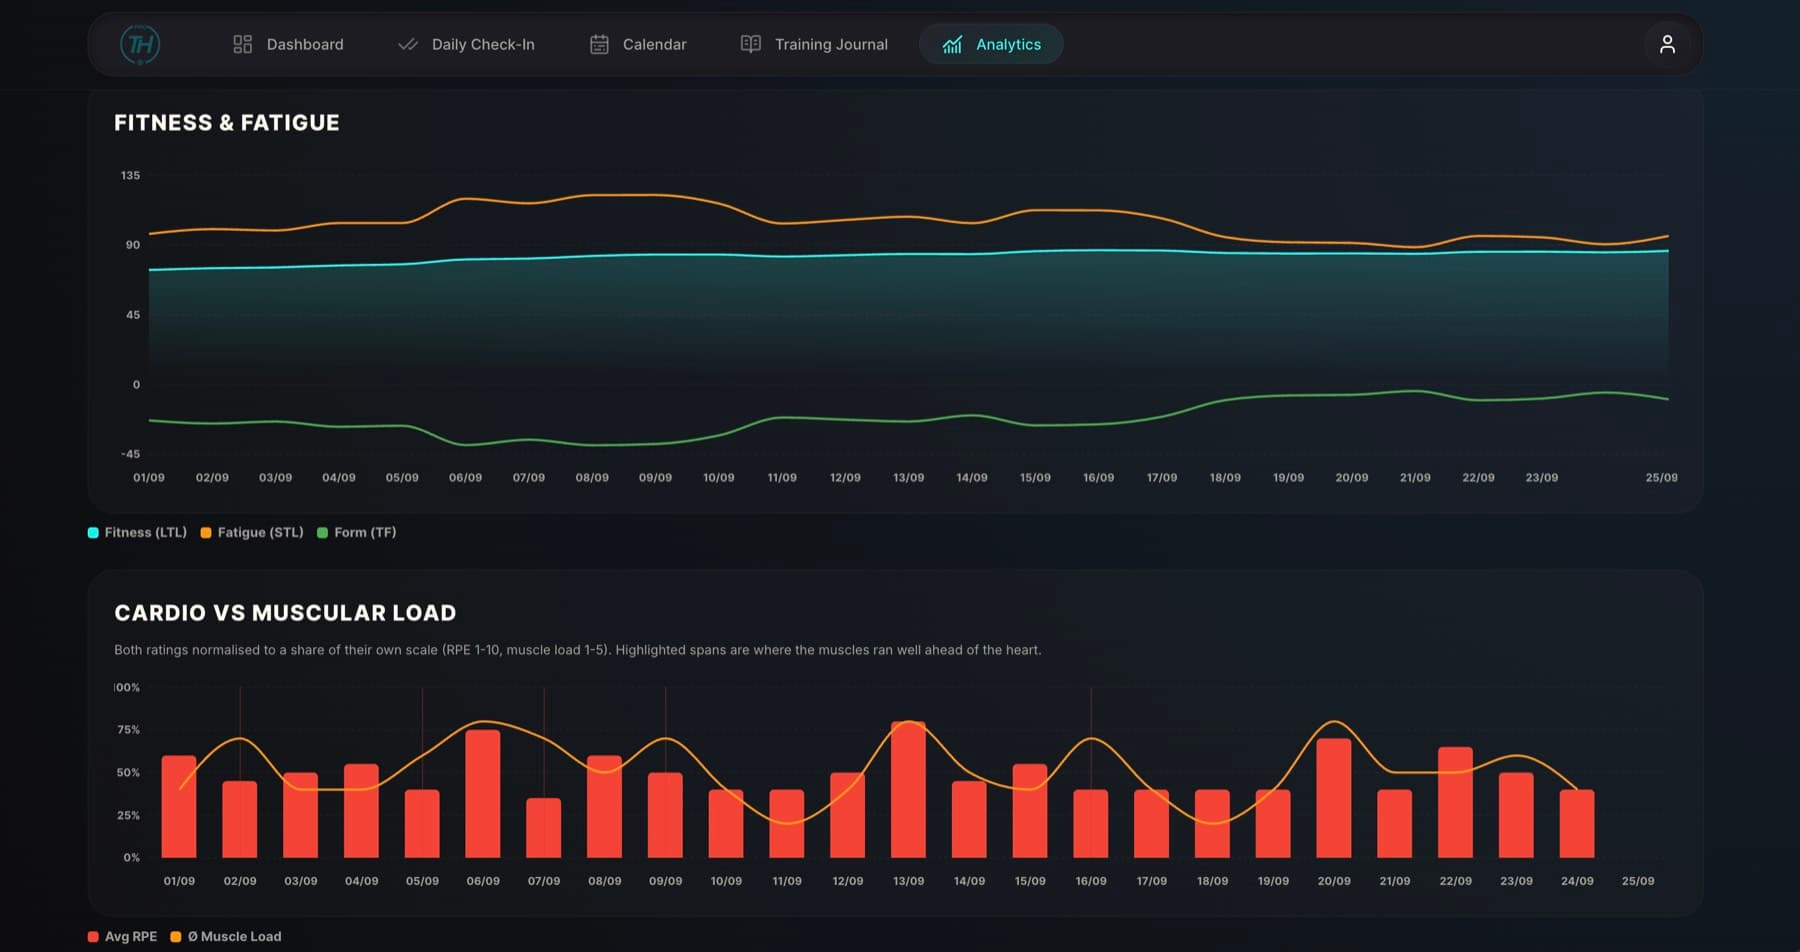Image resolution: width=1800 pixels, height=952 pixels.
Task: Click the 135 y-axis label
Action: 131,175
